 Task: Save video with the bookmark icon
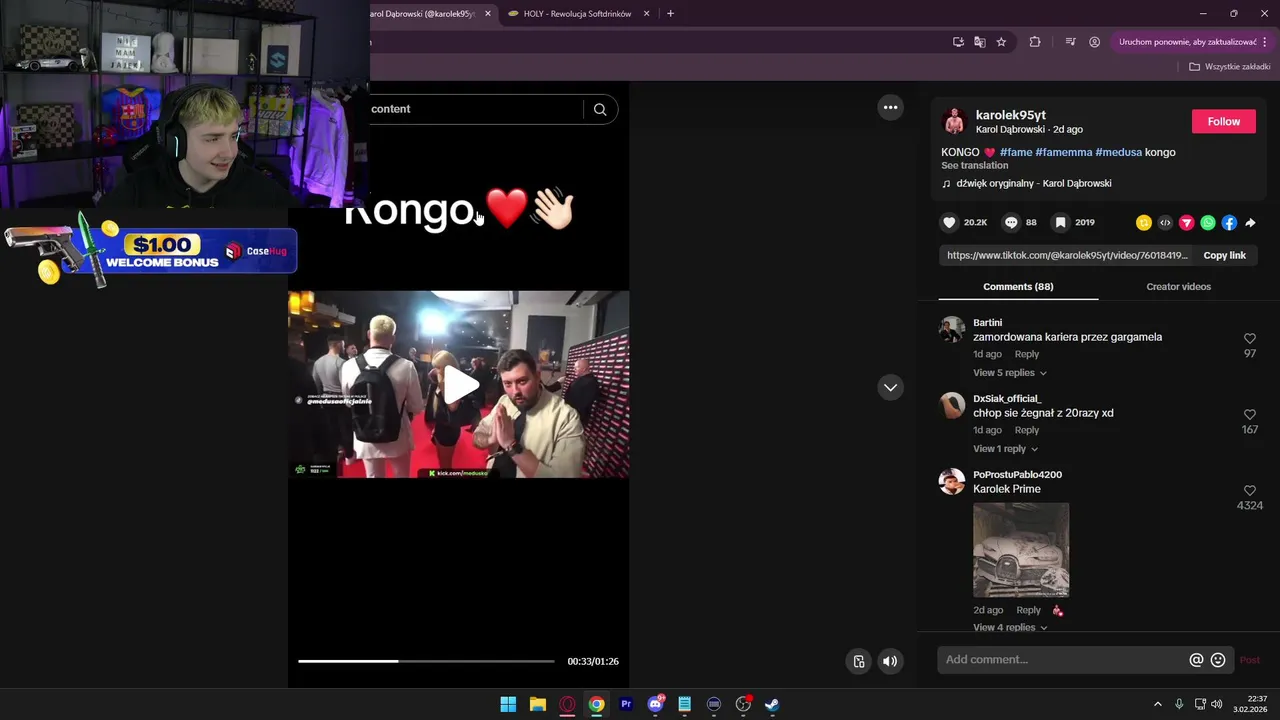click(x=1061, y=222)
